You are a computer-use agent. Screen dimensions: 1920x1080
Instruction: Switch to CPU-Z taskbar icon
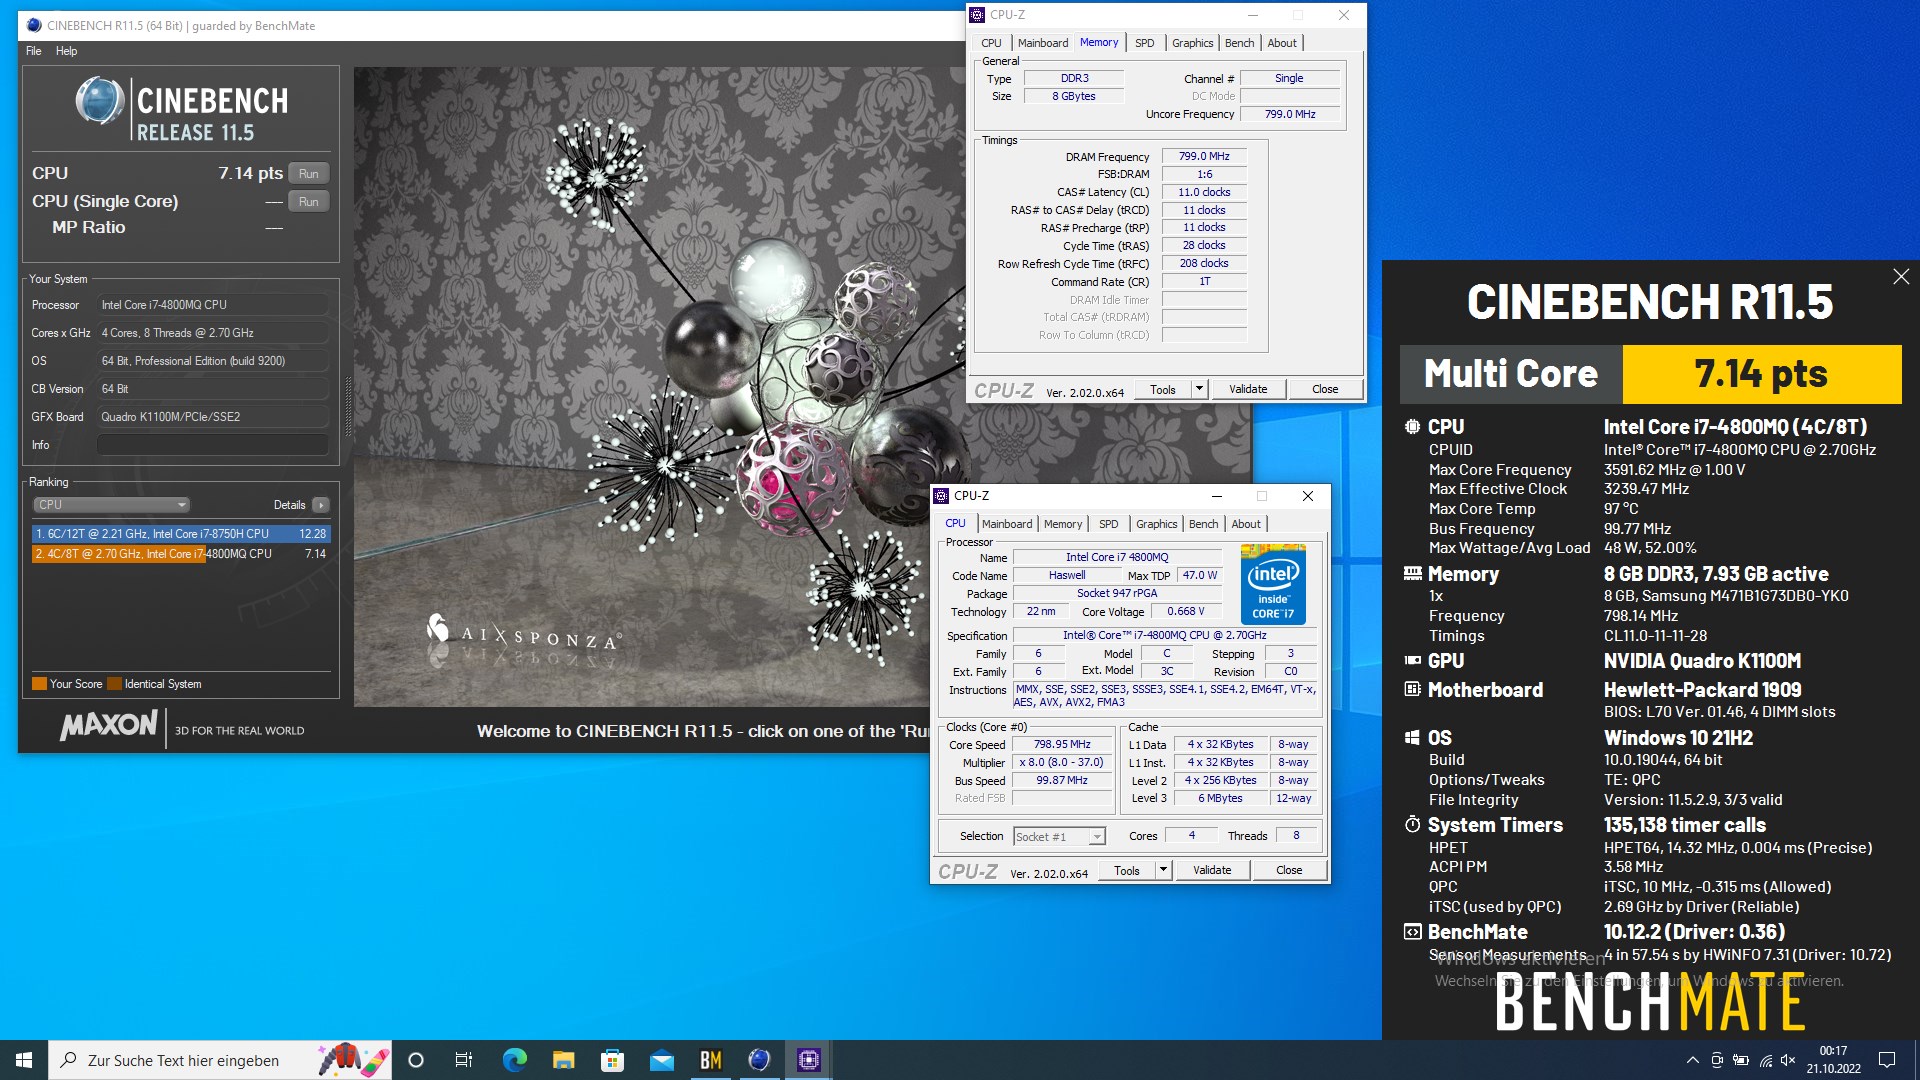[x=808, y=1060]
